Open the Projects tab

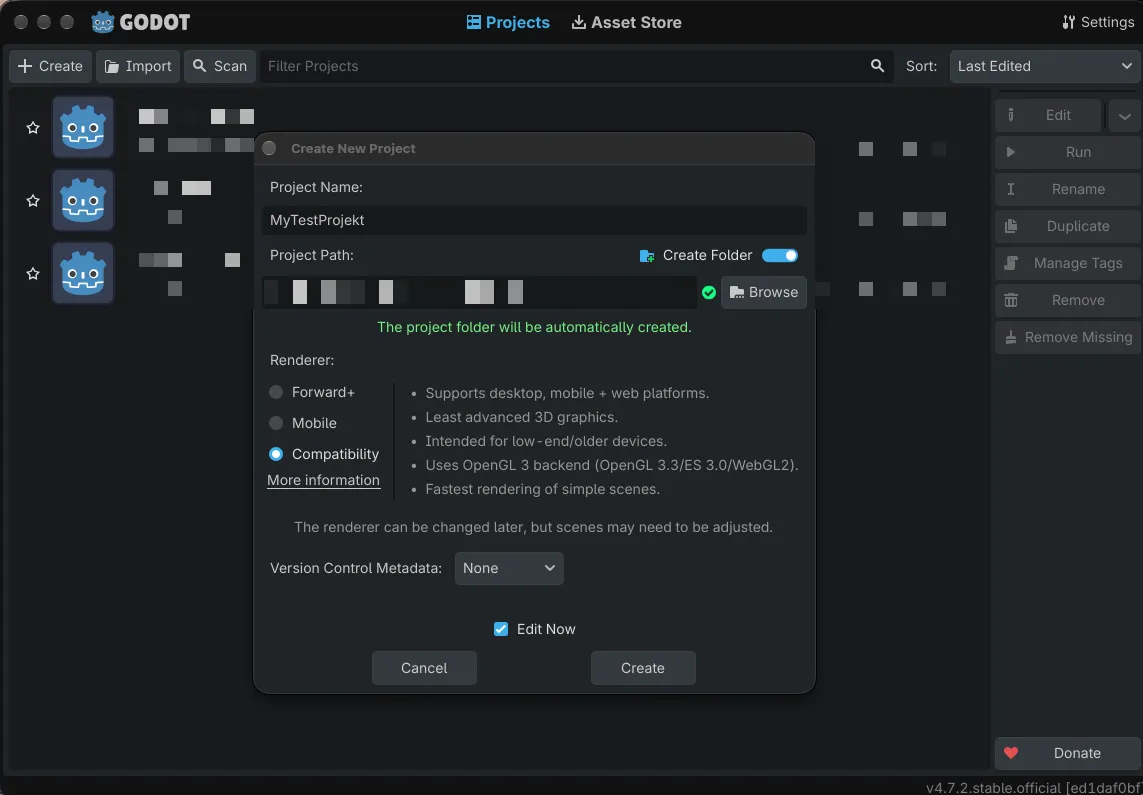508,23
